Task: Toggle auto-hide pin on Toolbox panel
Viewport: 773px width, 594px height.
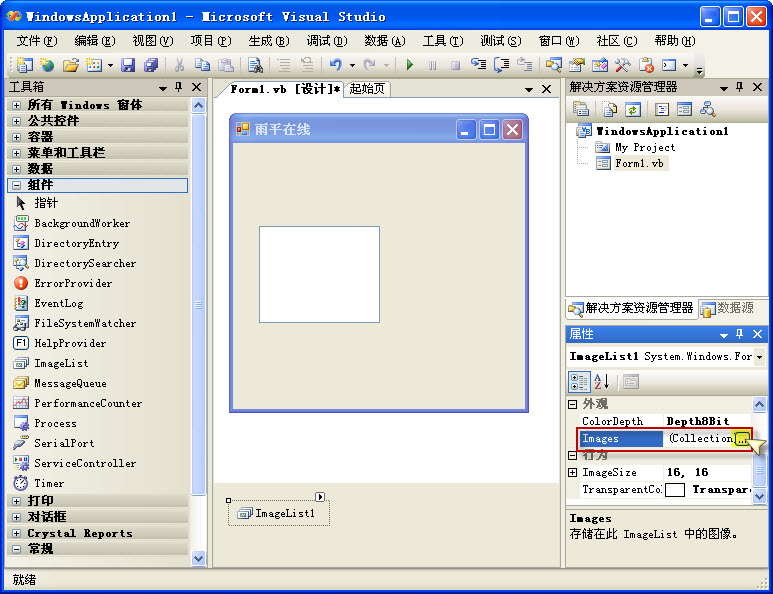Action: tap(178, 87)
